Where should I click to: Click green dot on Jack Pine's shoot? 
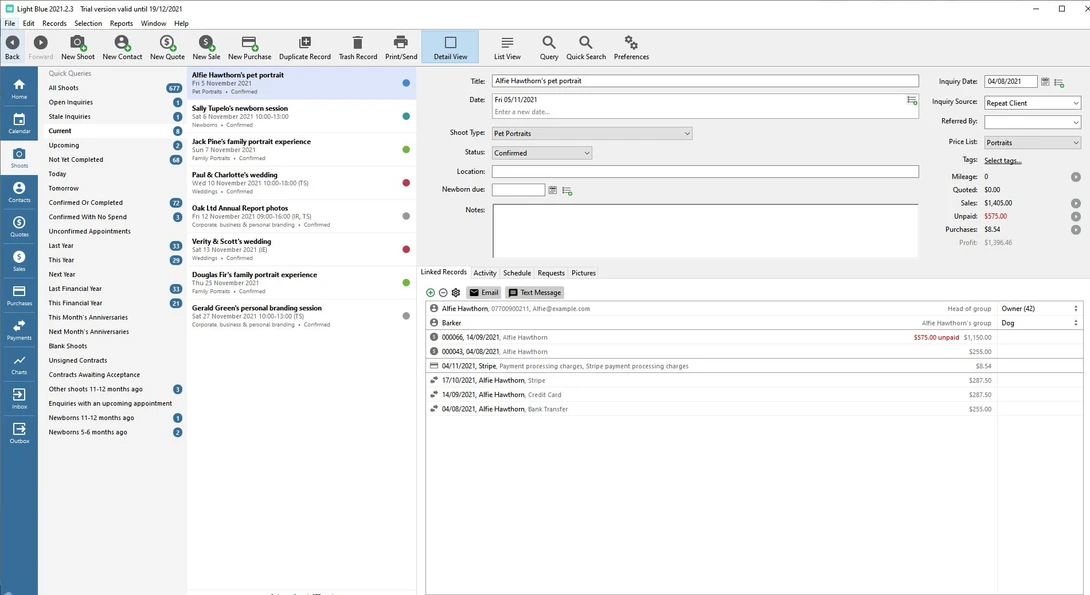pos(406,149)
